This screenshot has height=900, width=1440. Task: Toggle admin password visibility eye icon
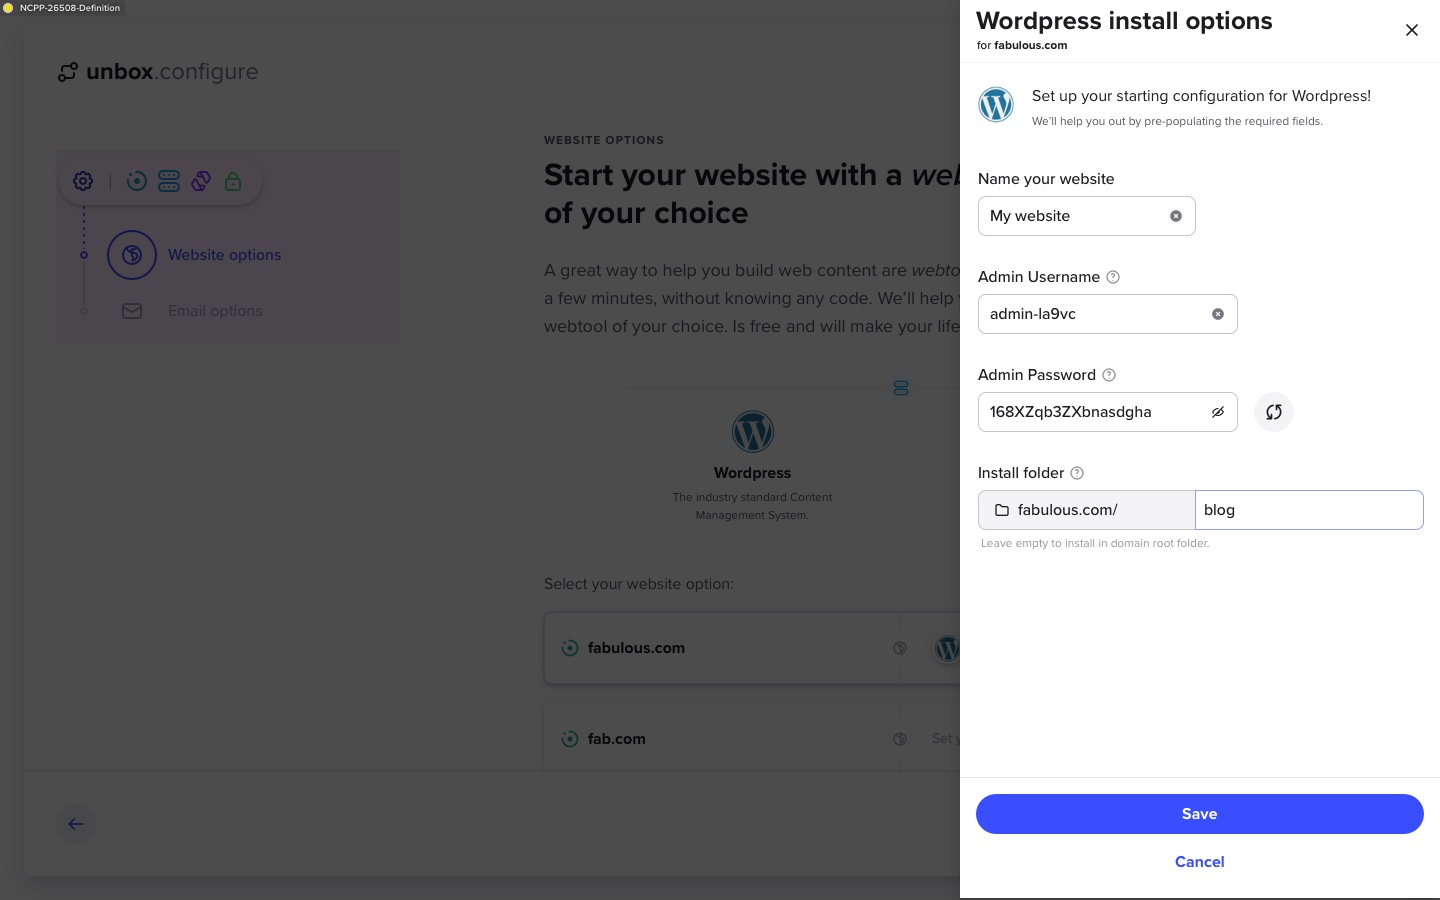point(1217,412)
